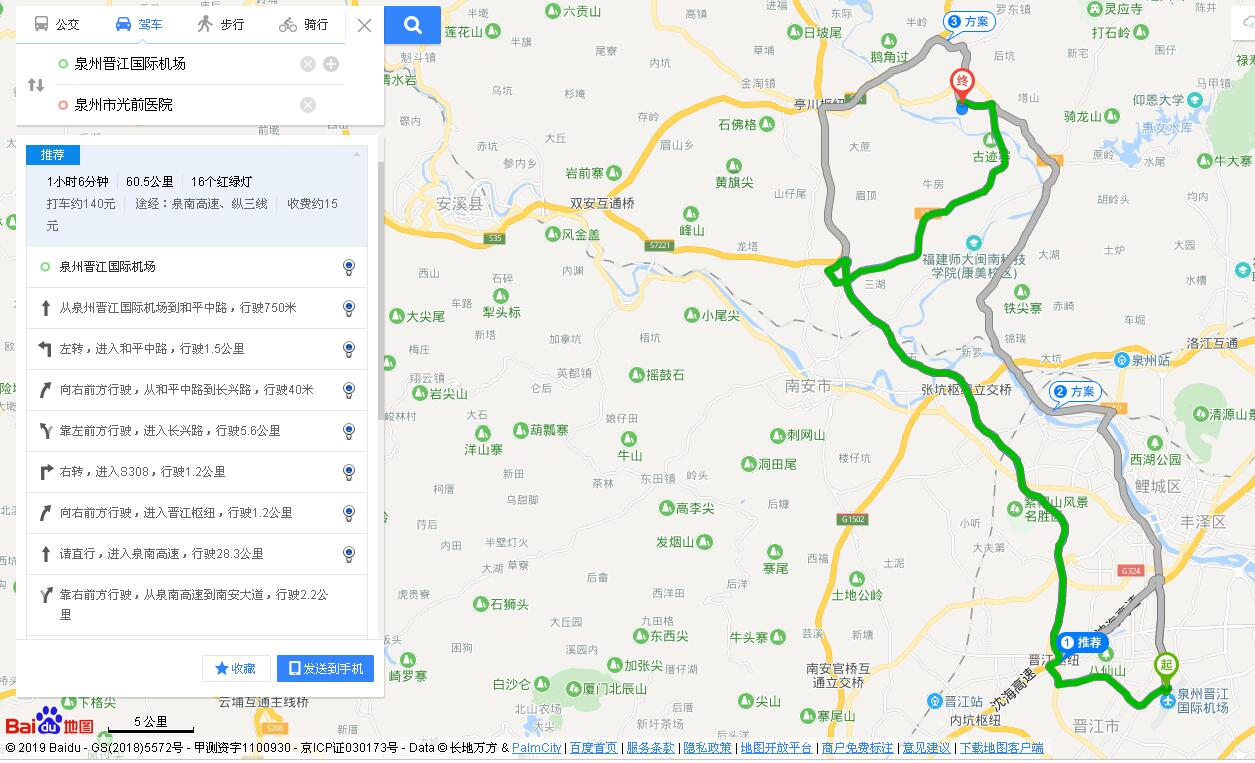The image size is (1255, 763).
Task: Open the 骑行 cycling tab
Action: pos(304,24)
